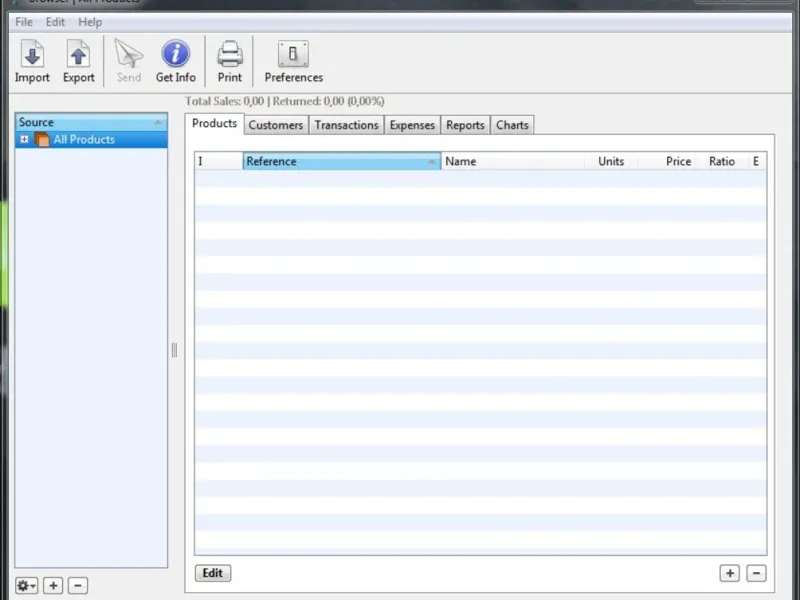The height and width of the screenshot is (600, 800).
Task: Add a new source with the plus button
Action: click(53, 586)
